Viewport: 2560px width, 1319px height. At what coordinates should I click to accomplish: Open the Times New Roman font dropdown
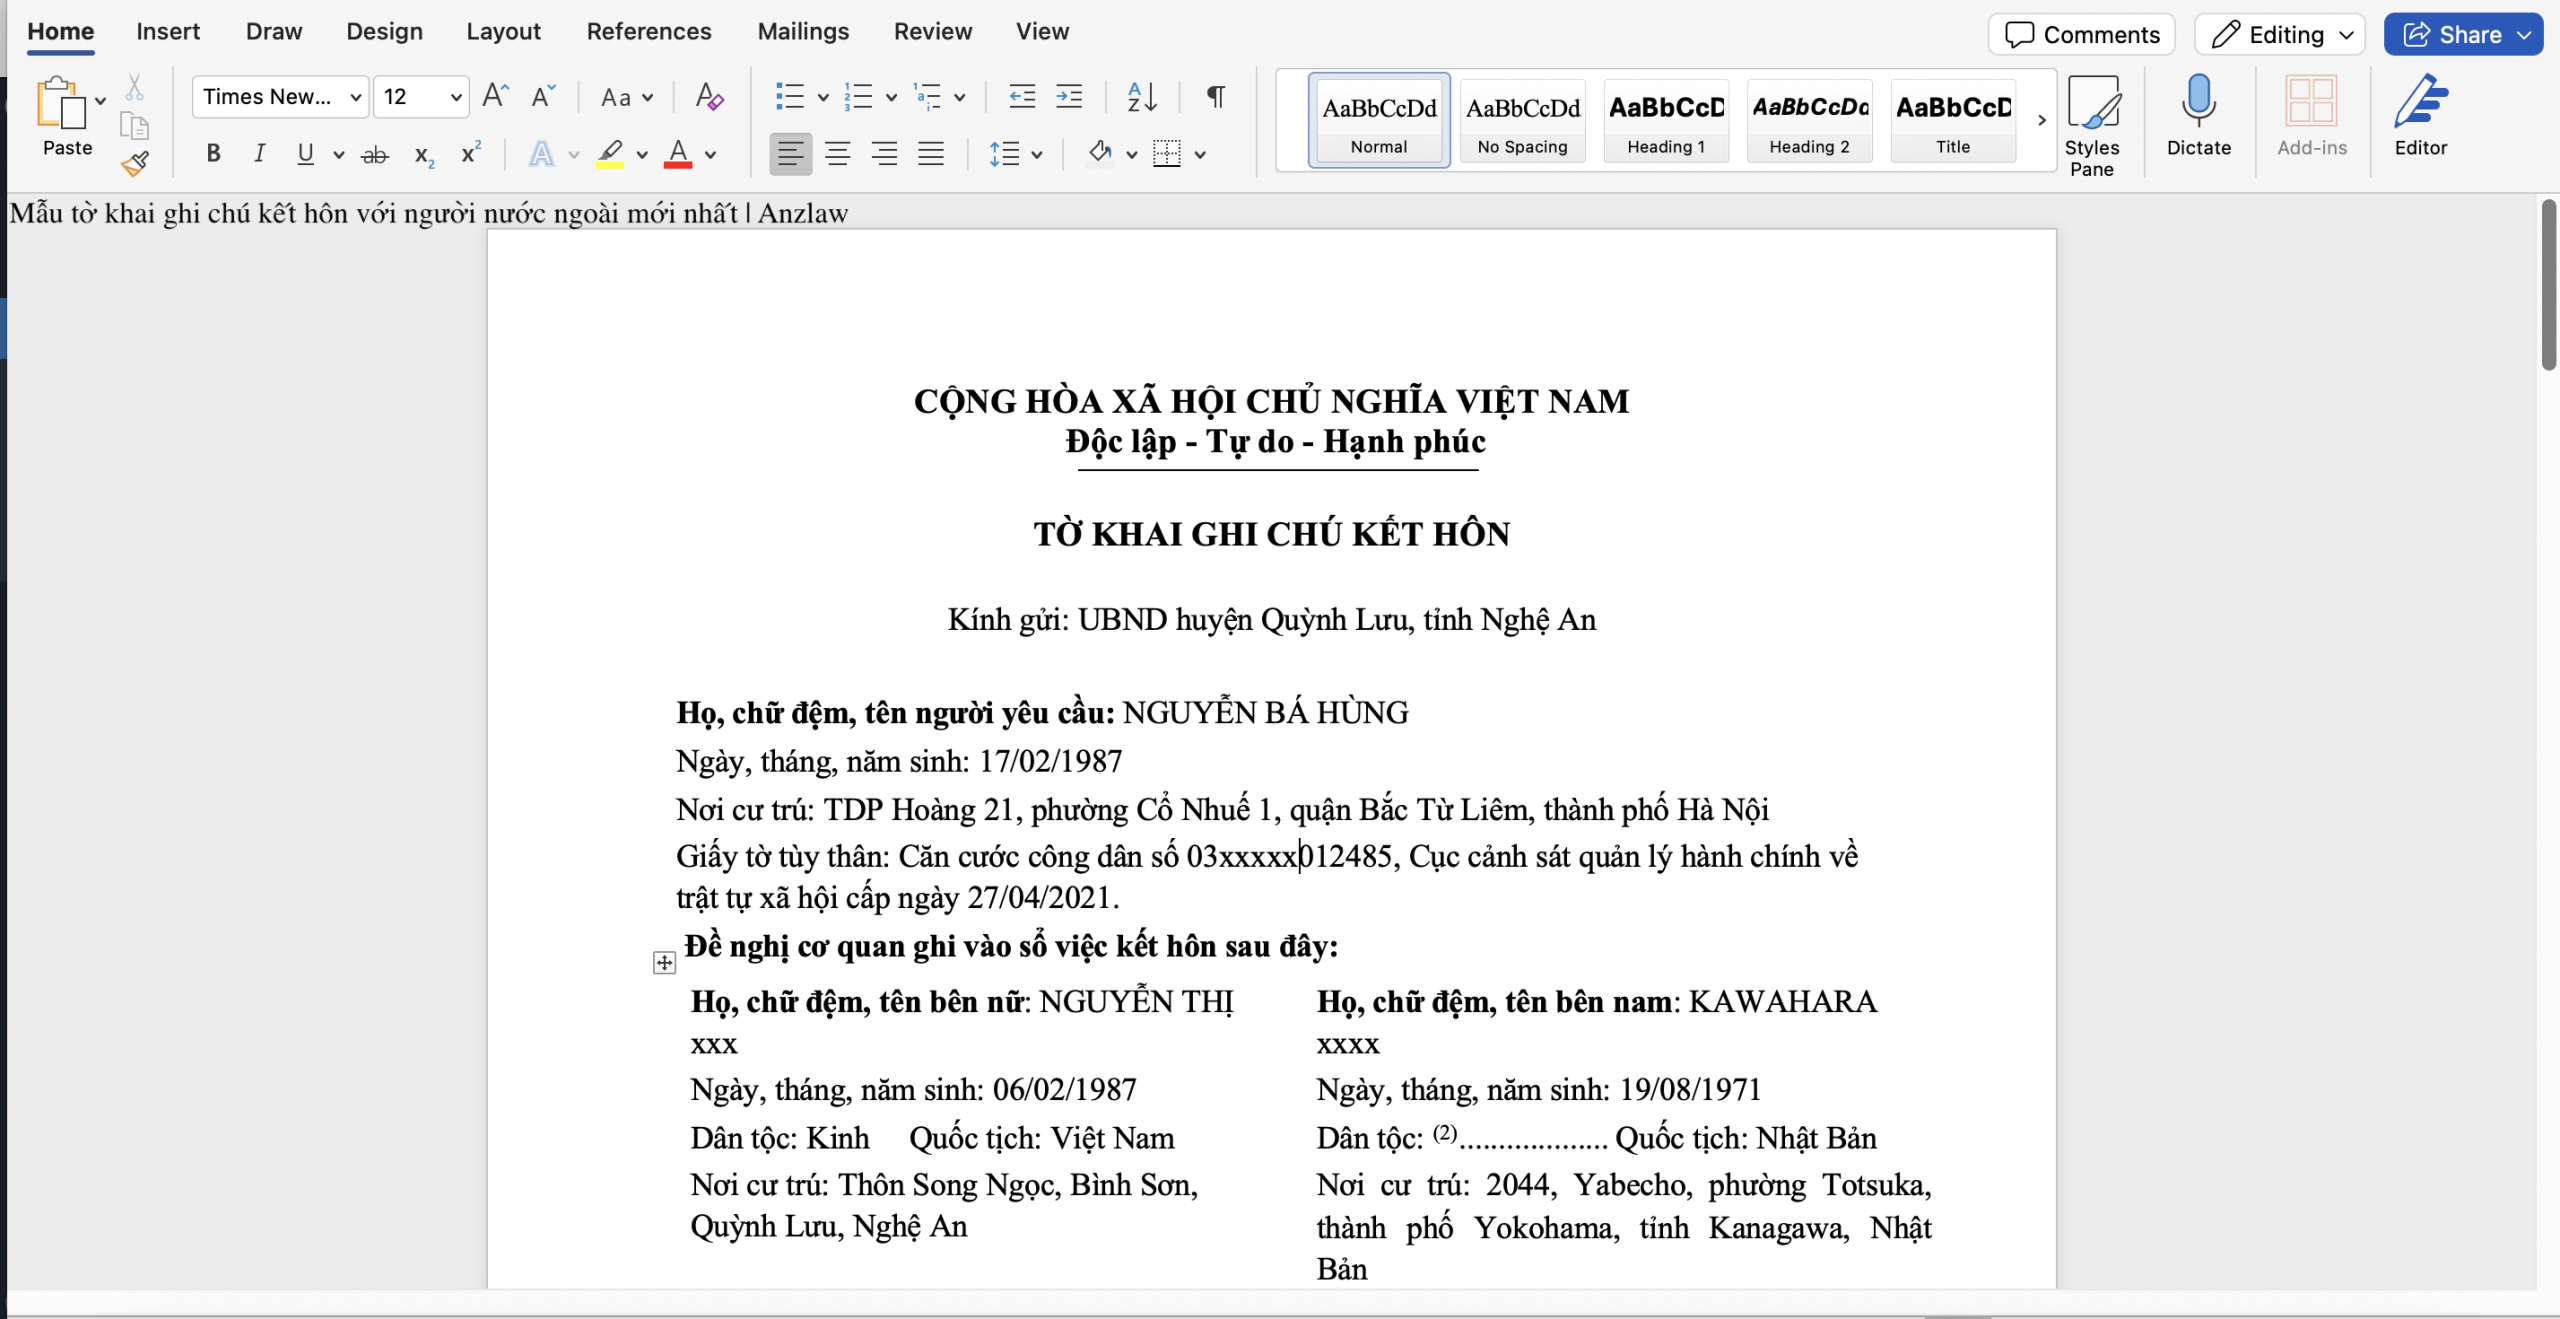tap(355, 97)
